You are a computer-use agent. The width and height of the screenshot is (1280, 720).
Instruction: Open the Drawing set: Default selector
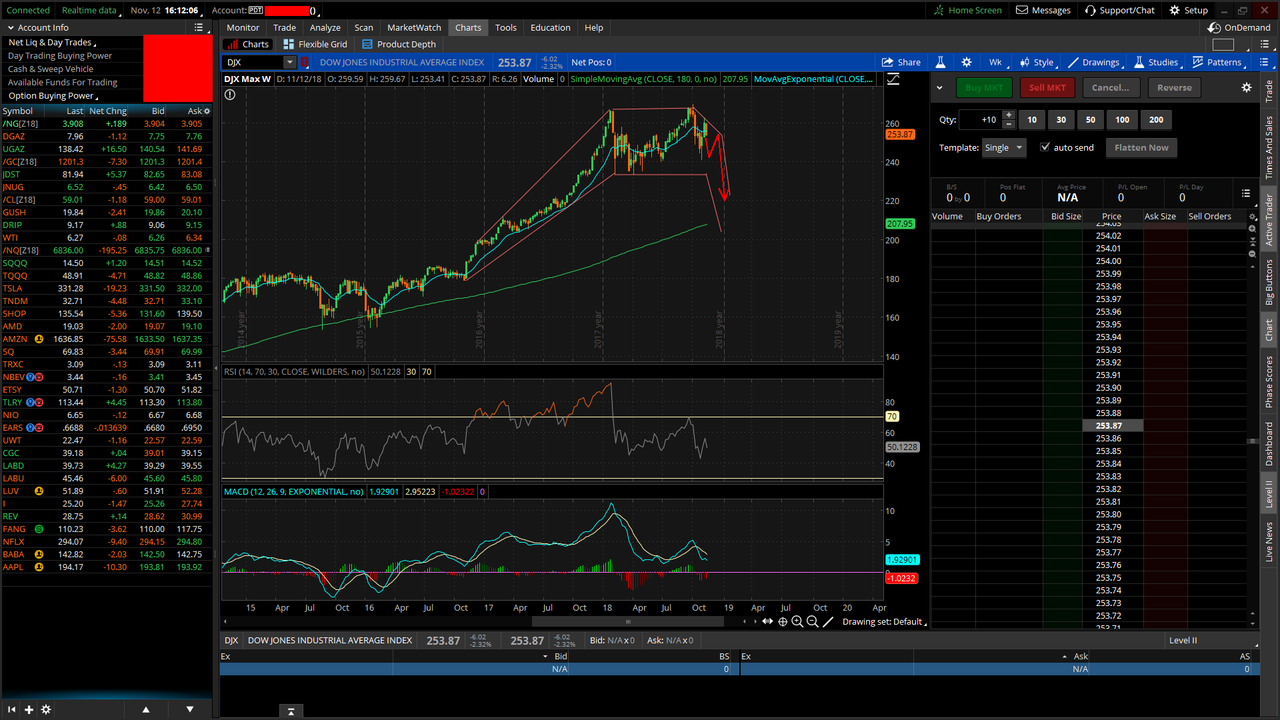tap(886, 622)
